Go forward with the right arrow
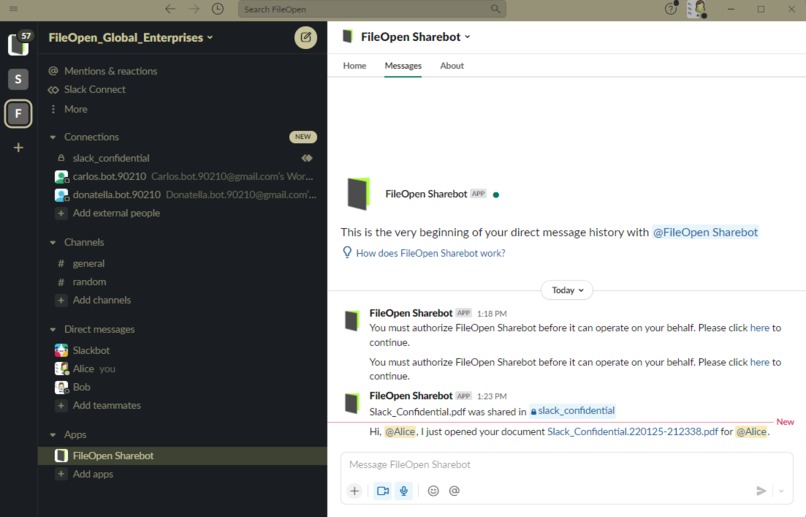This screenshot has width=806, height=517. pos(194,9)
